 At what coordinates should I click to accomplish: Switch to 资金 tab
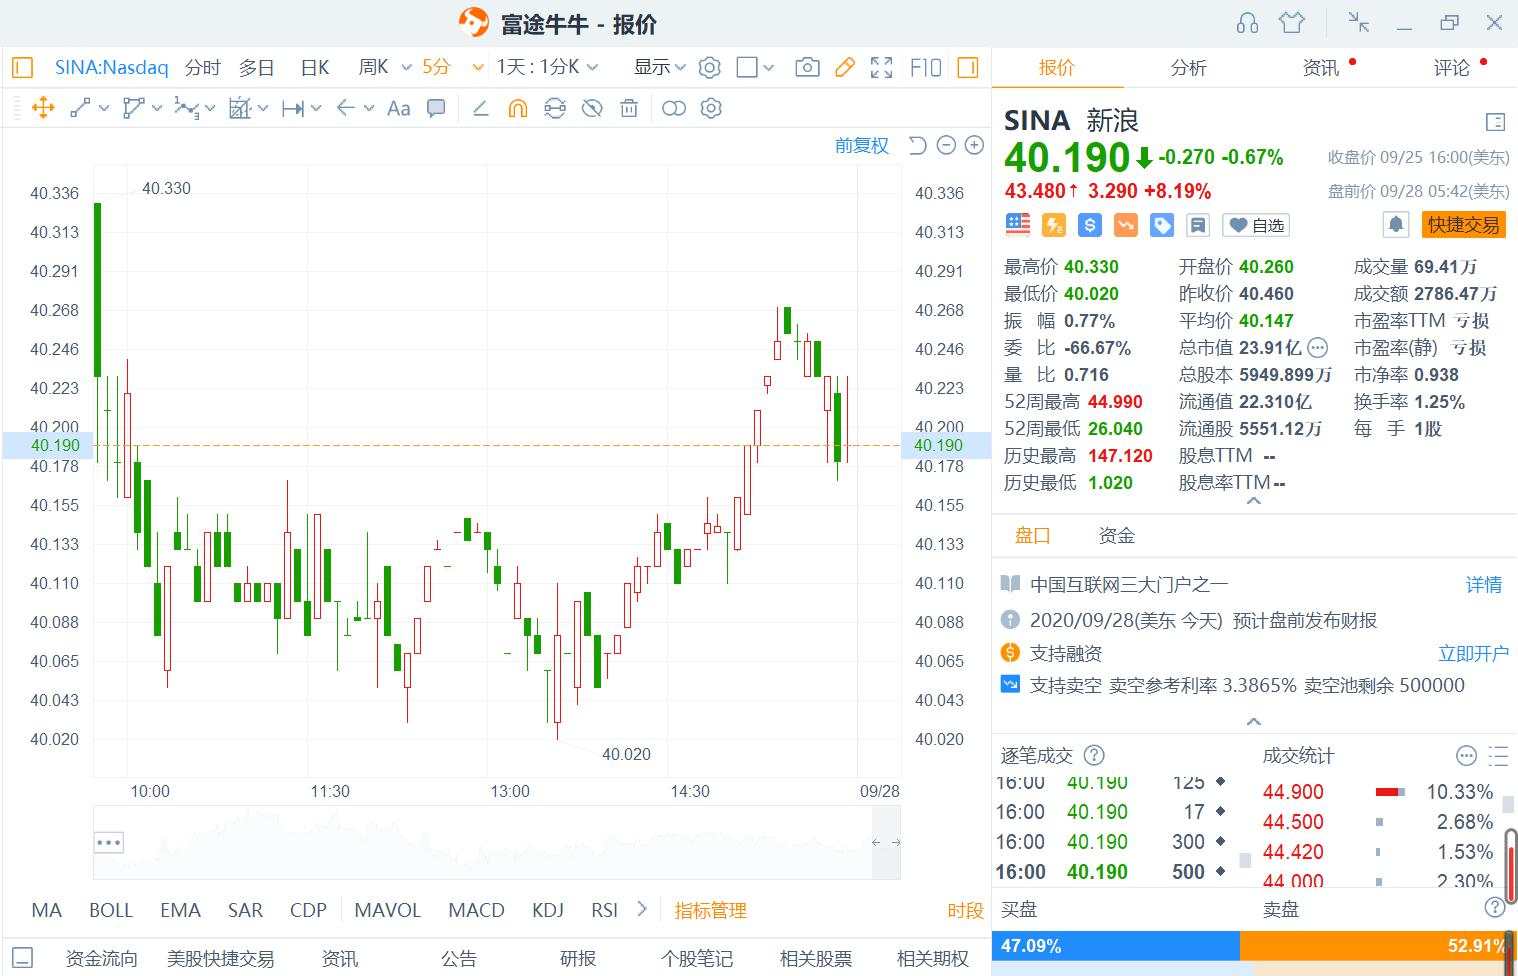[1116, 535]
